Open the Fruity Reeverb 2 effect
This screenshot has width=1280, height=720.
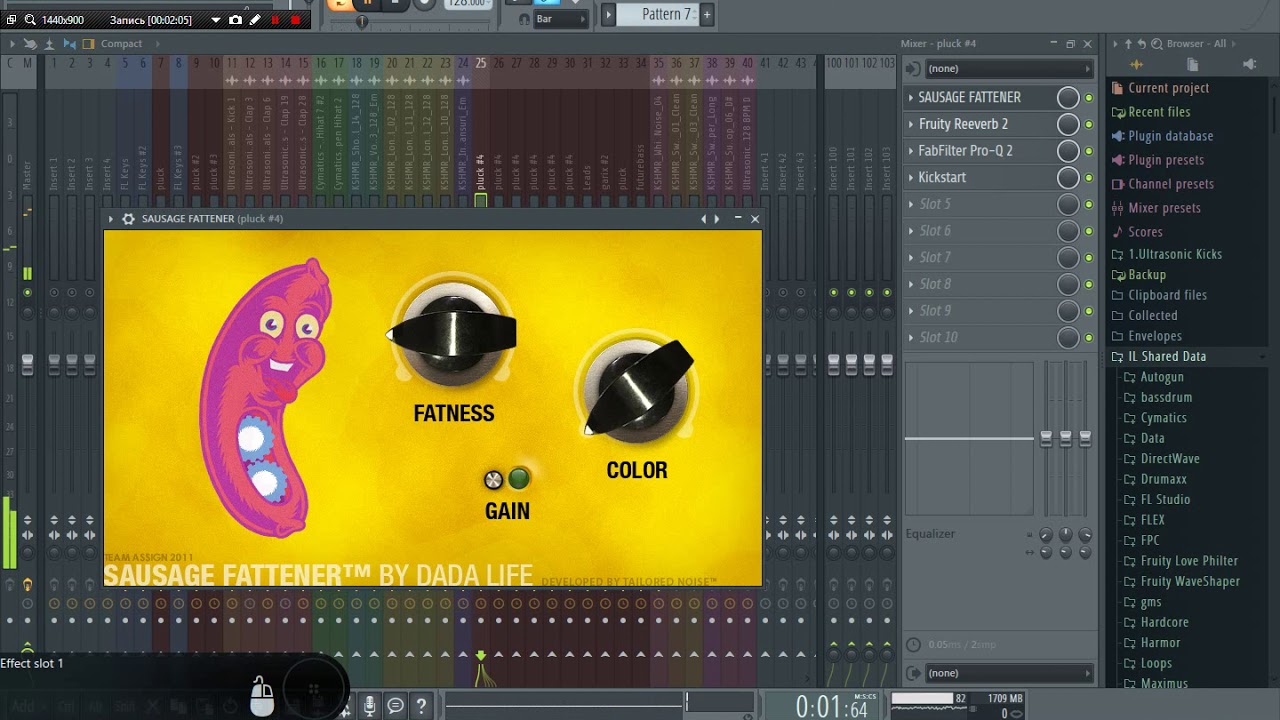tap(963, 124)
